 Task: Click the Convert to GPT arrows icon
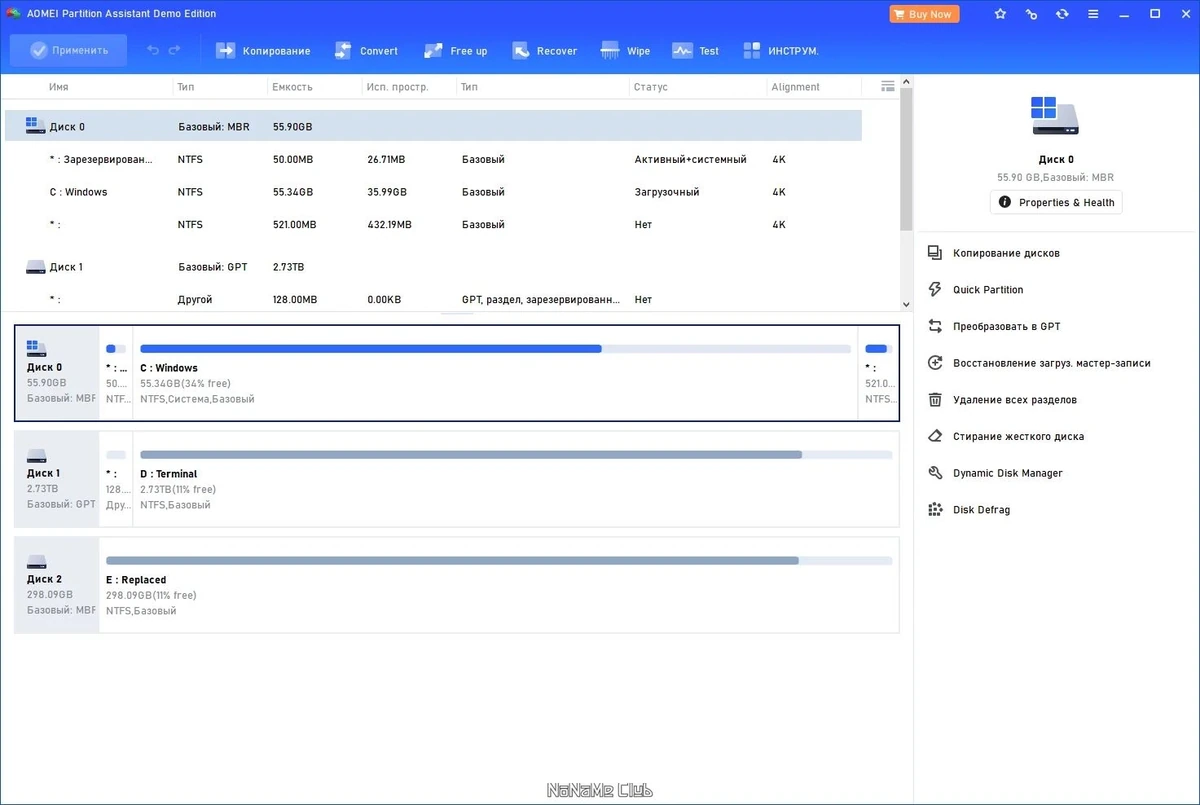pos(935,326)
